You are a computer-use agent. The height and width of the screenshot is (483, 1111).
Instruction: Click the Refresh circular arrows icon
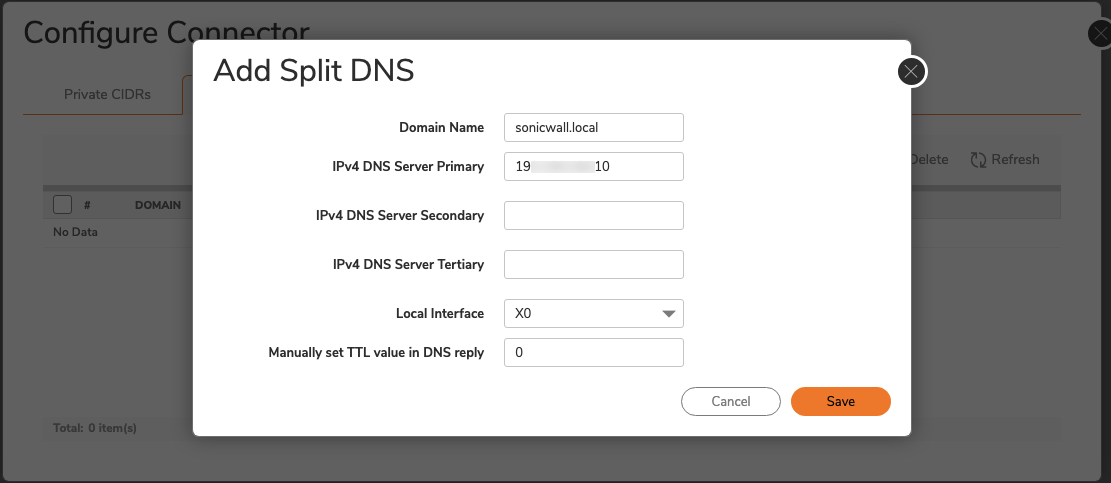pos(978,160)
